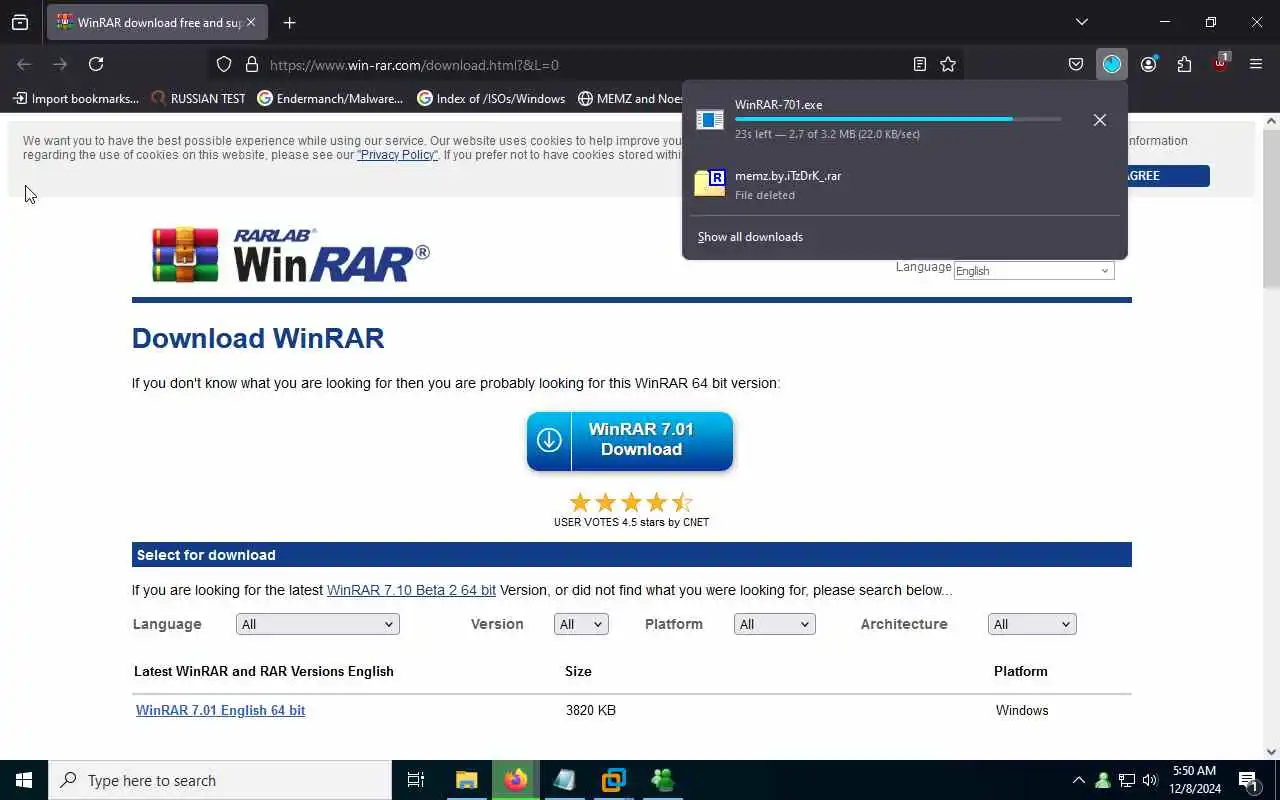The height and width of the screenshot is (800, 1280).
Task: Go forward with arrow button
Action: [60, 64]
